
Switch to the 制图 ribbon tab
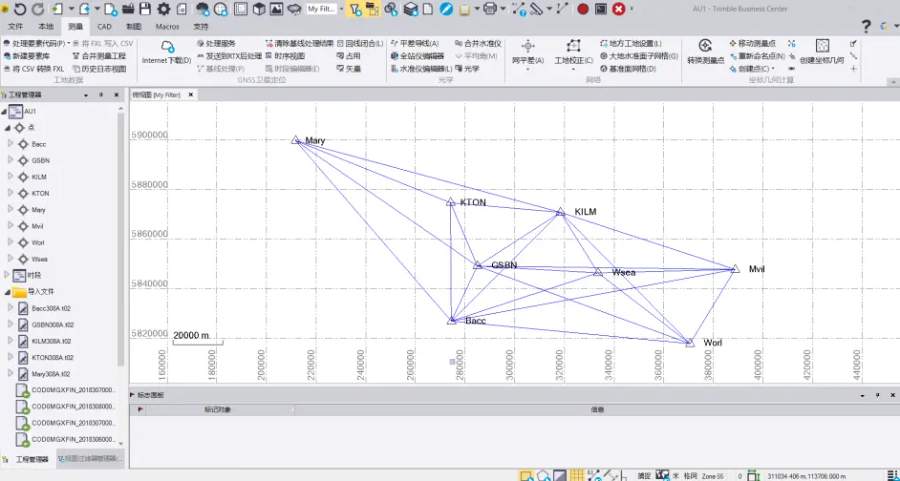coord(134,26)
